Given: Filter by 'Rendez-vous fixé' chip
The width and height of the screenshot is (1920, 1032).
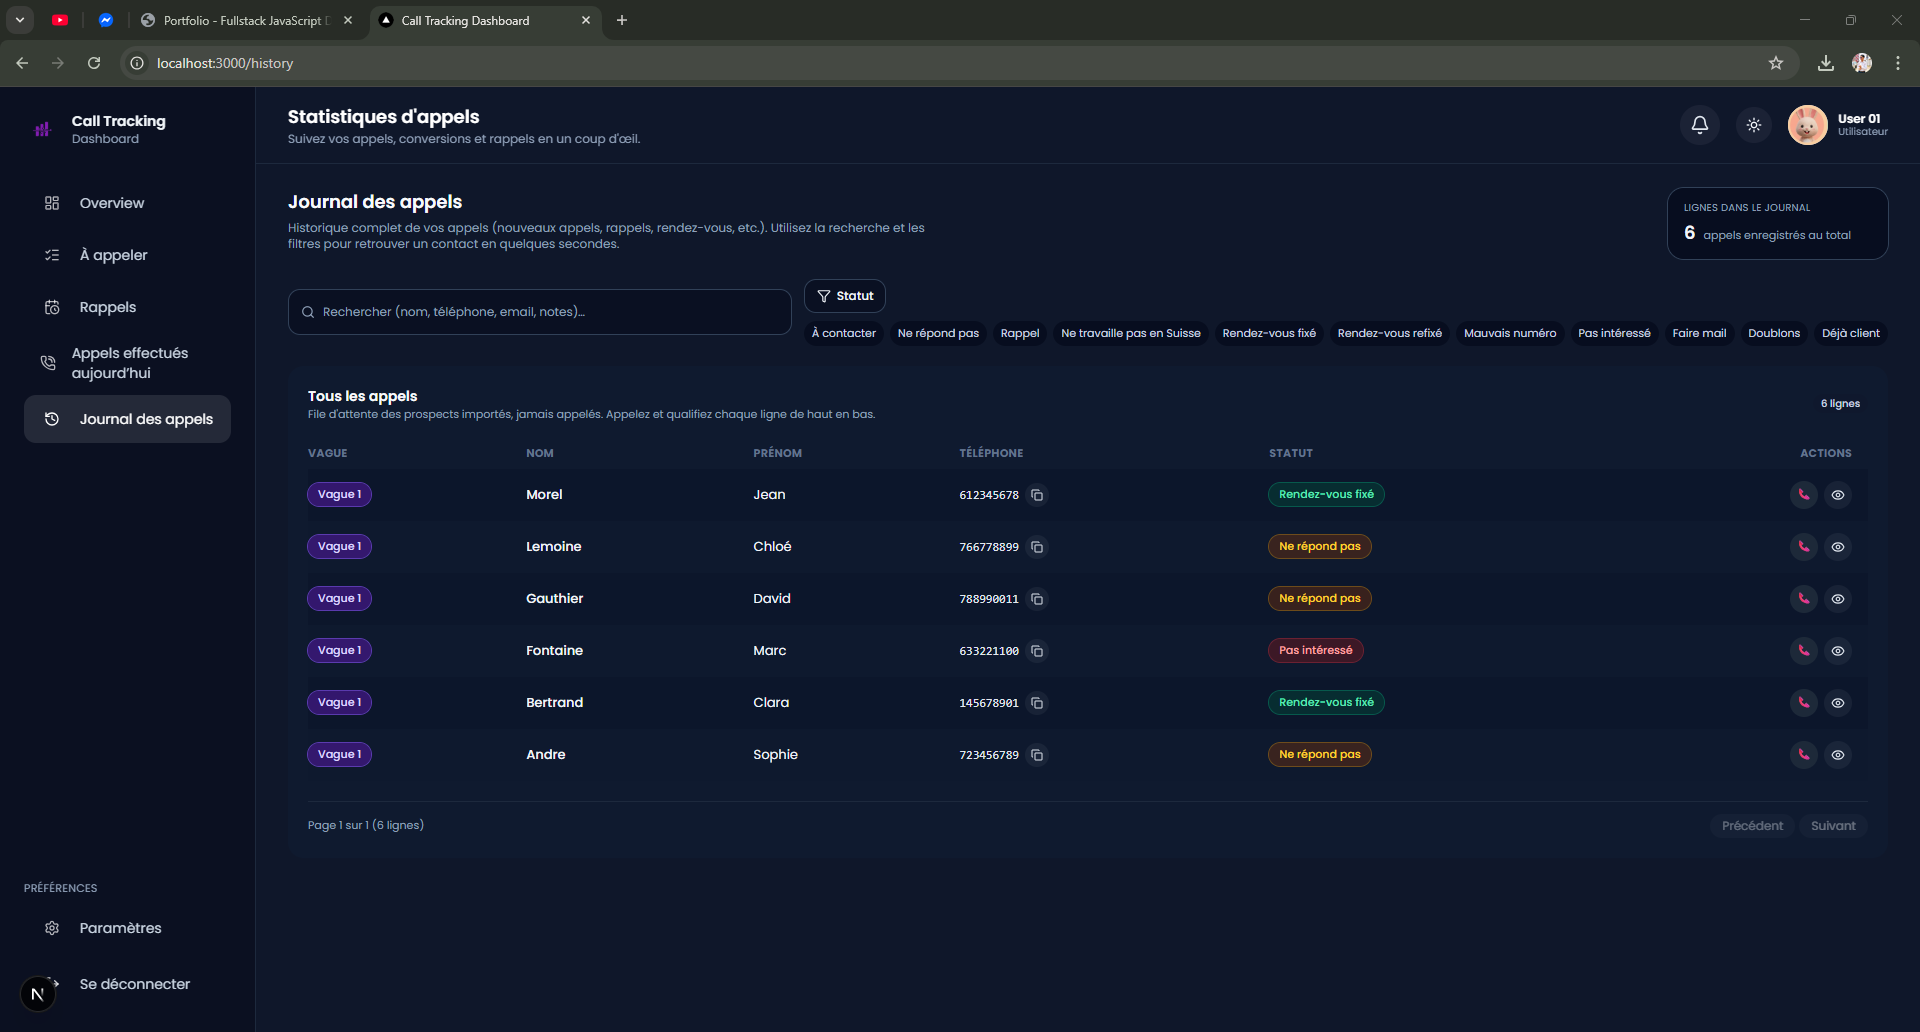Looking at the screenshot, I should click(1268, 333).
